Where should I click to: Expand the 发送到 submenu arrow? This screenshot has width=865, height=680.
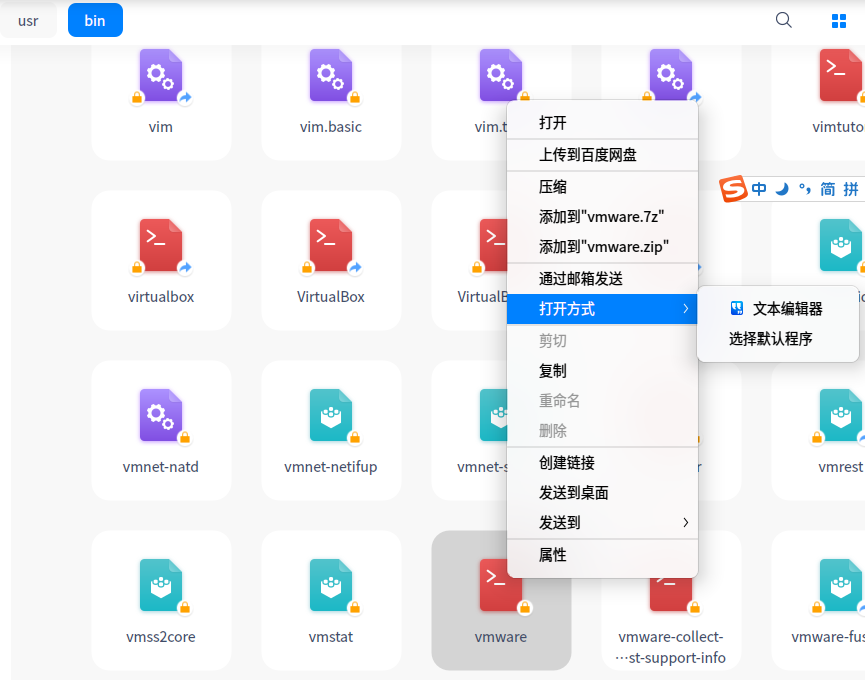(686, 522)
